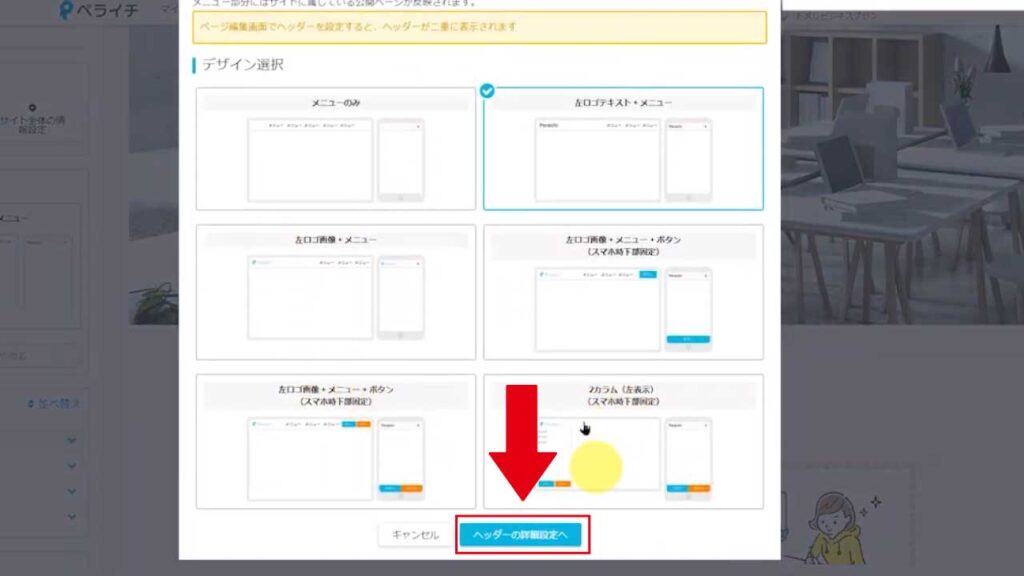Screen dimensions: 1024x576
Task: Choose 左ロゴ画像・メニュー・ボタン card with blue and orange buttons
Action: pyautogui.click(x=336, y=441)
